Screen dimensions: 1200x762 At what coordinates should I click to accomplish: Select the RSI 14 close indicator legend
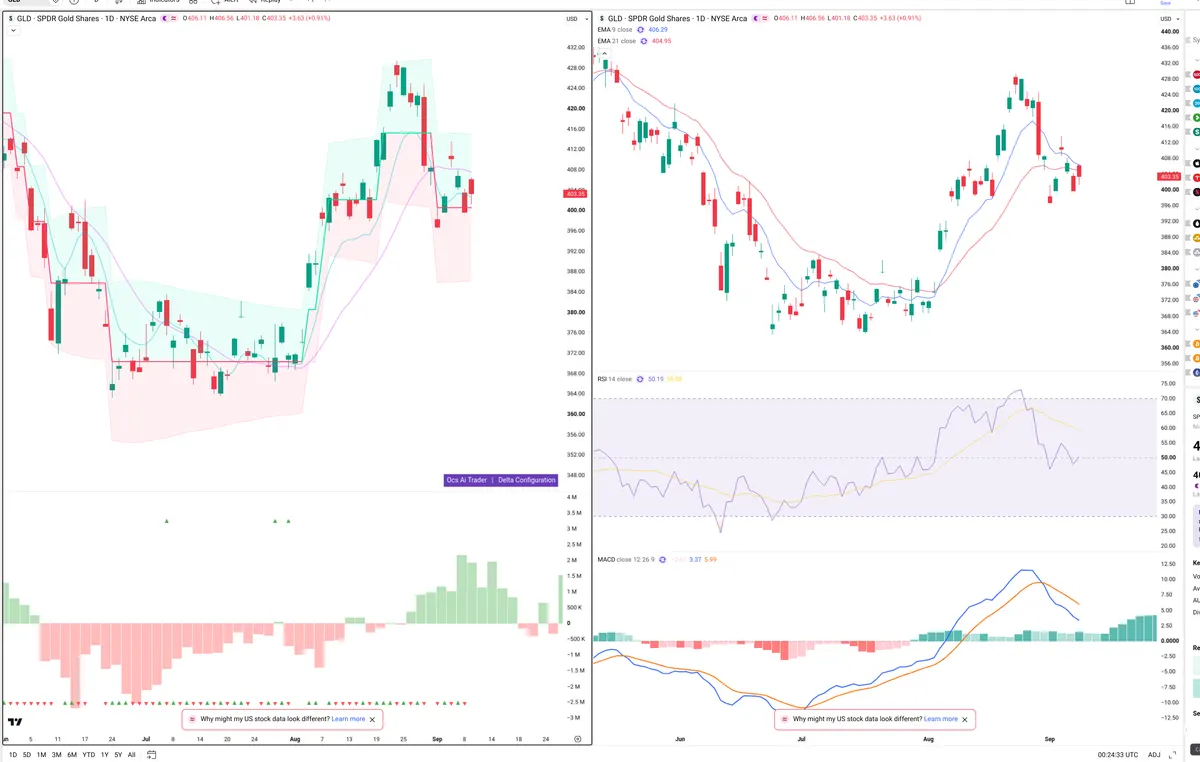615,379
